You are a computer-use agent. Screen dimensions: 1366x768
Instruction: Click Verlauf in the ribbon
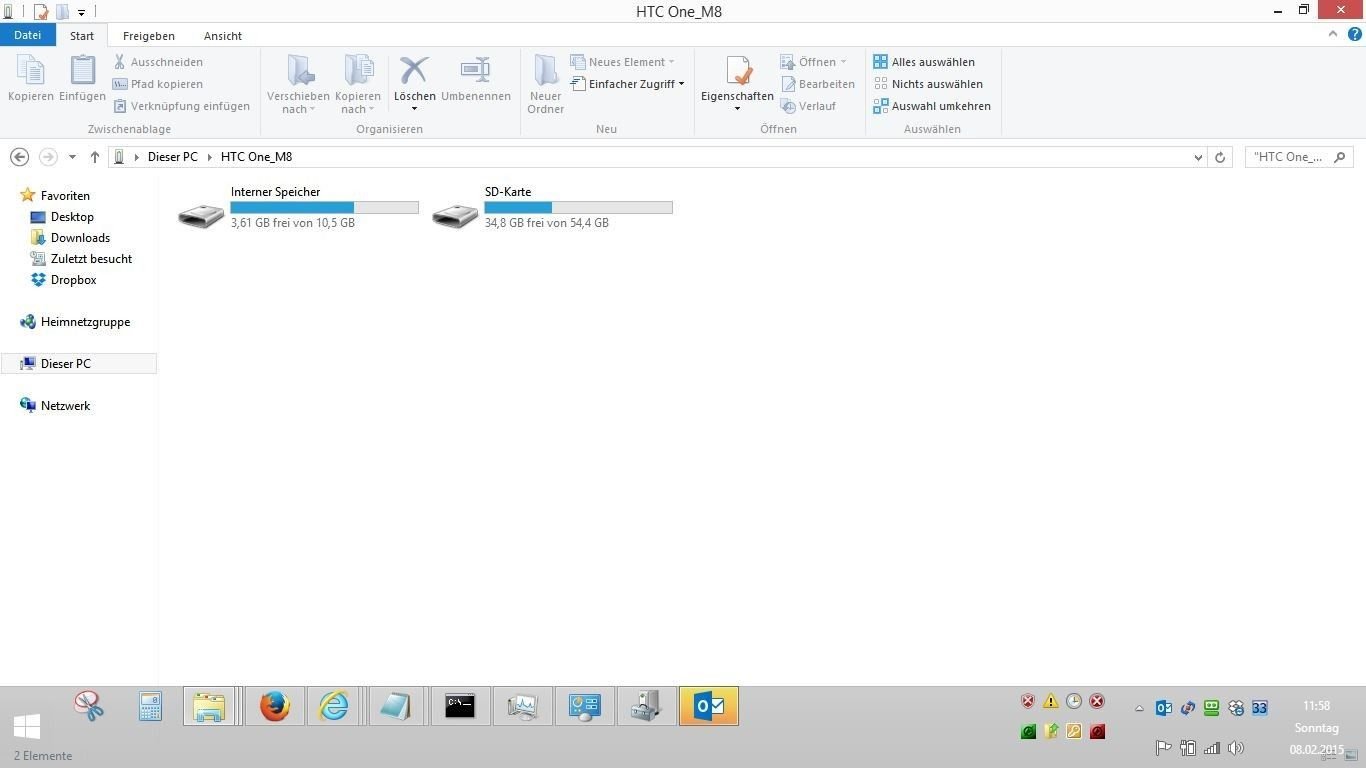808,106
